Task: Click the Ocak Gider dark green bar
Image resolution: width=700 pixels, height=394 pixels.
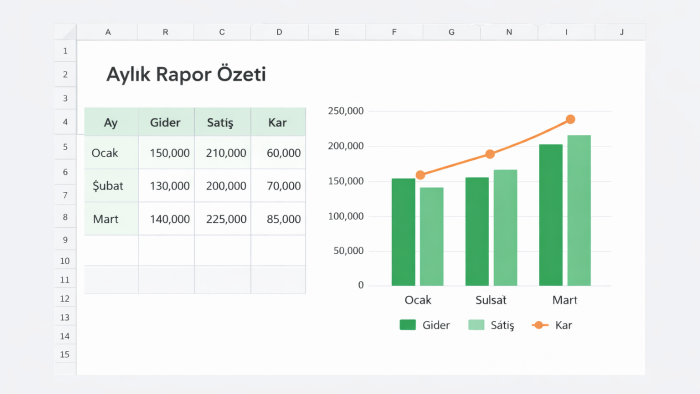Action: point(404,232)
